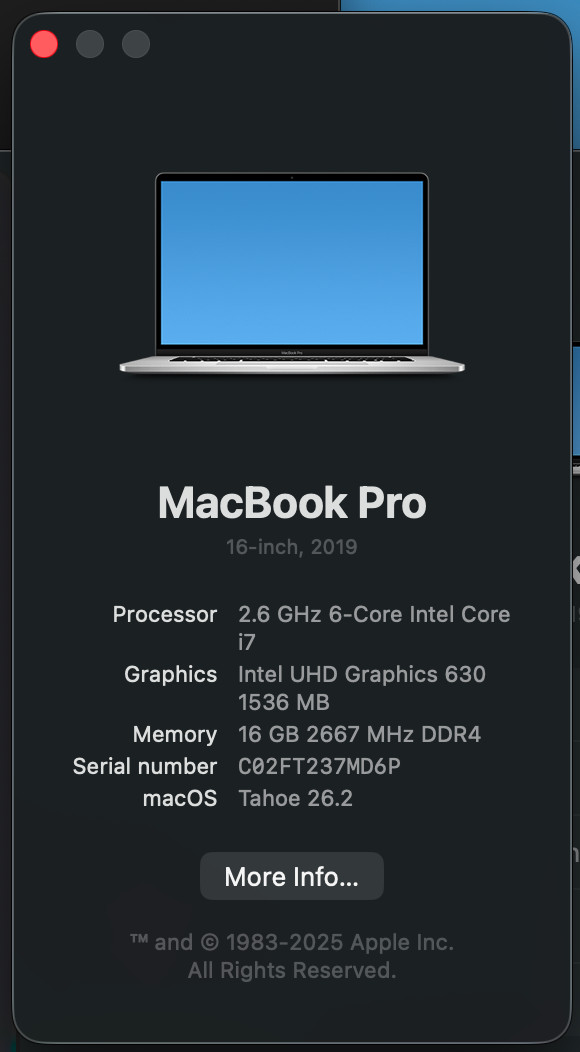Screen dimensions: 580x1052
Task: Click the dimmed zoom window button
Action: pyautogui.click(x=136, y=44)
